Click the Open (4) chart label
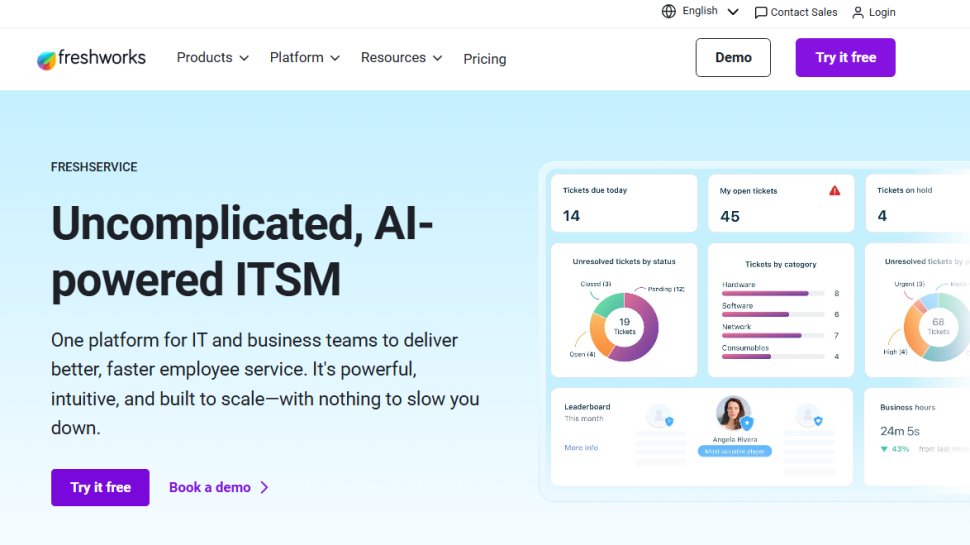This screenshot has width=970, height=545. (x=582, y=354)
